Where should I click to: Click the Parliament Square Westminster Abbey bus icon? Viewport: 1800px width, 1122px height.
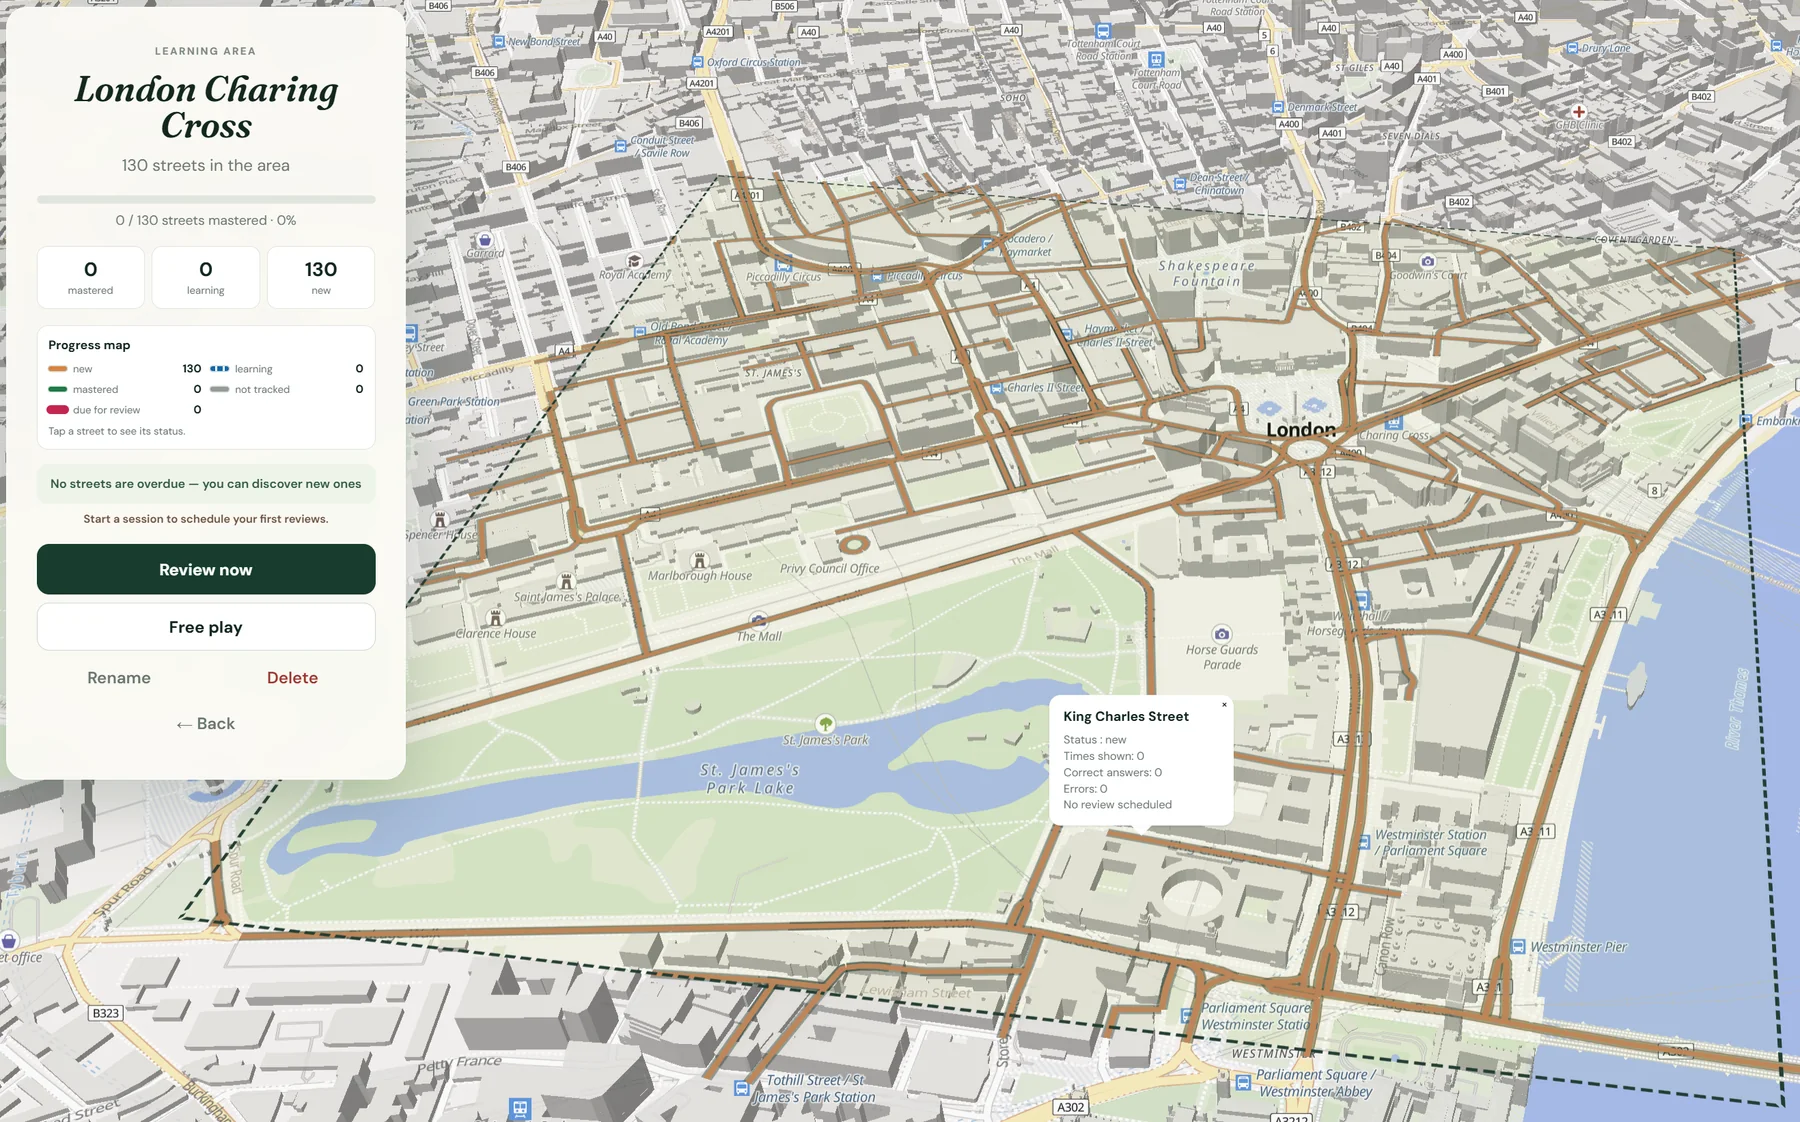pos(1242,1082)
